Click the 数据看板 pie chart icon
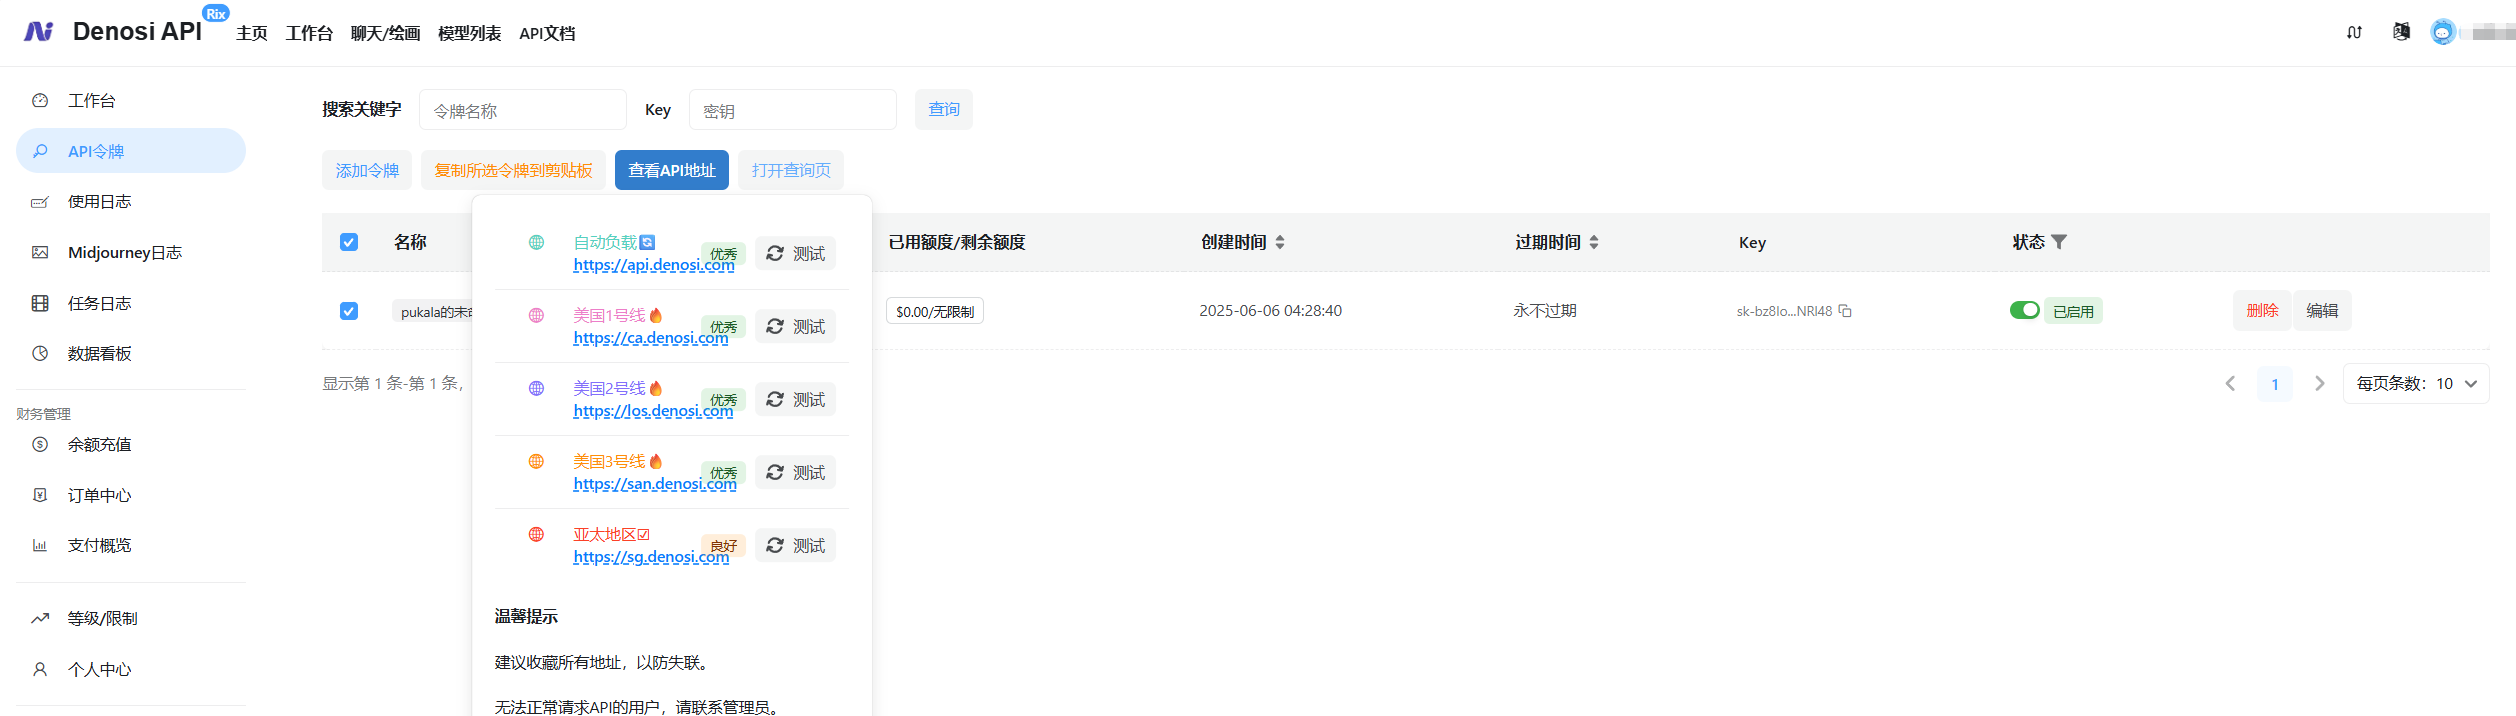This screenshot has width=2516, height=716. click(x=40, y=353)
